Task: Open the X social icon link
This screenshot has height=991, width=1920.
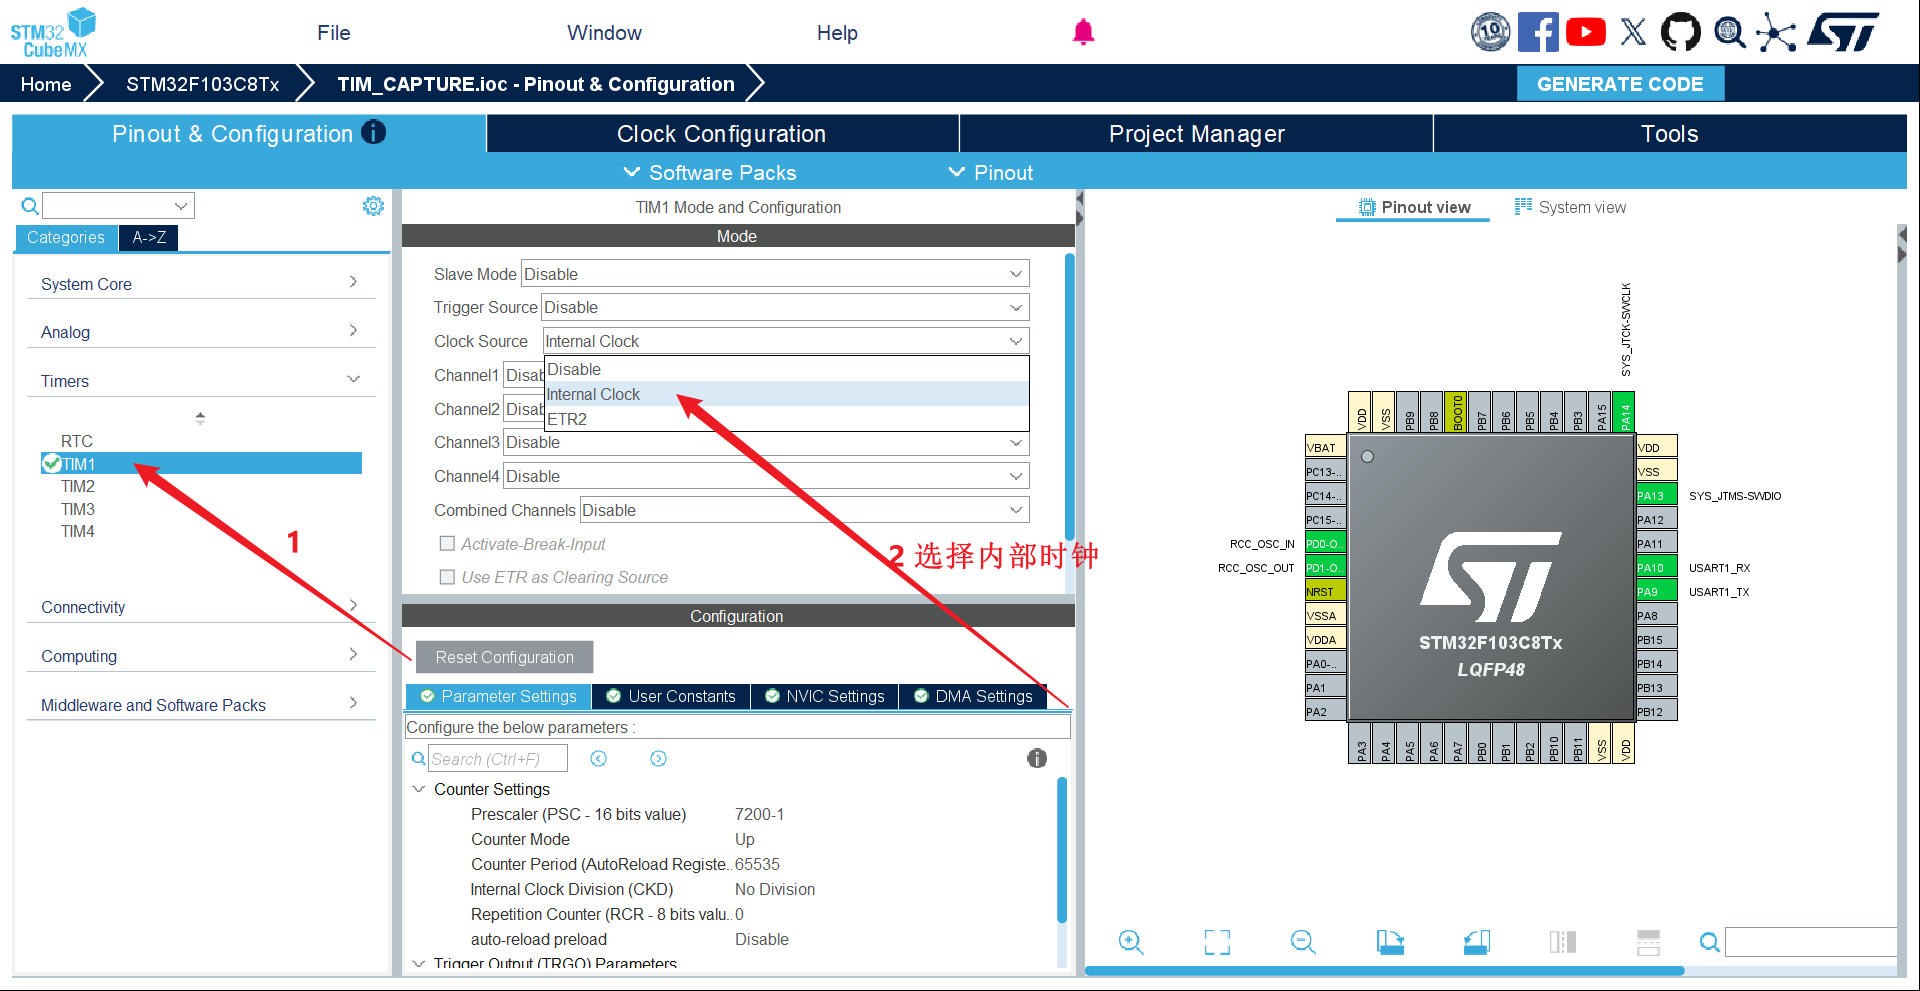Action: tap(1633, 32)
